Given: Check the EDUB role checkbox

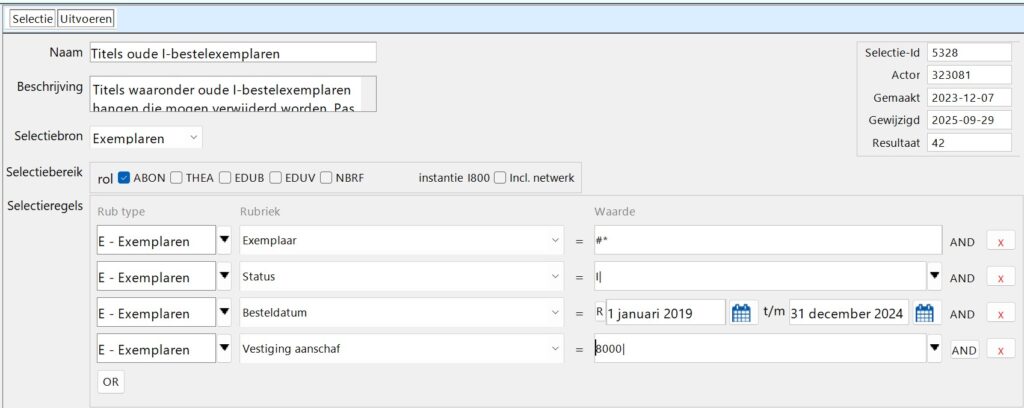Looking at the screenshot, I should click(x=226, y=179).
